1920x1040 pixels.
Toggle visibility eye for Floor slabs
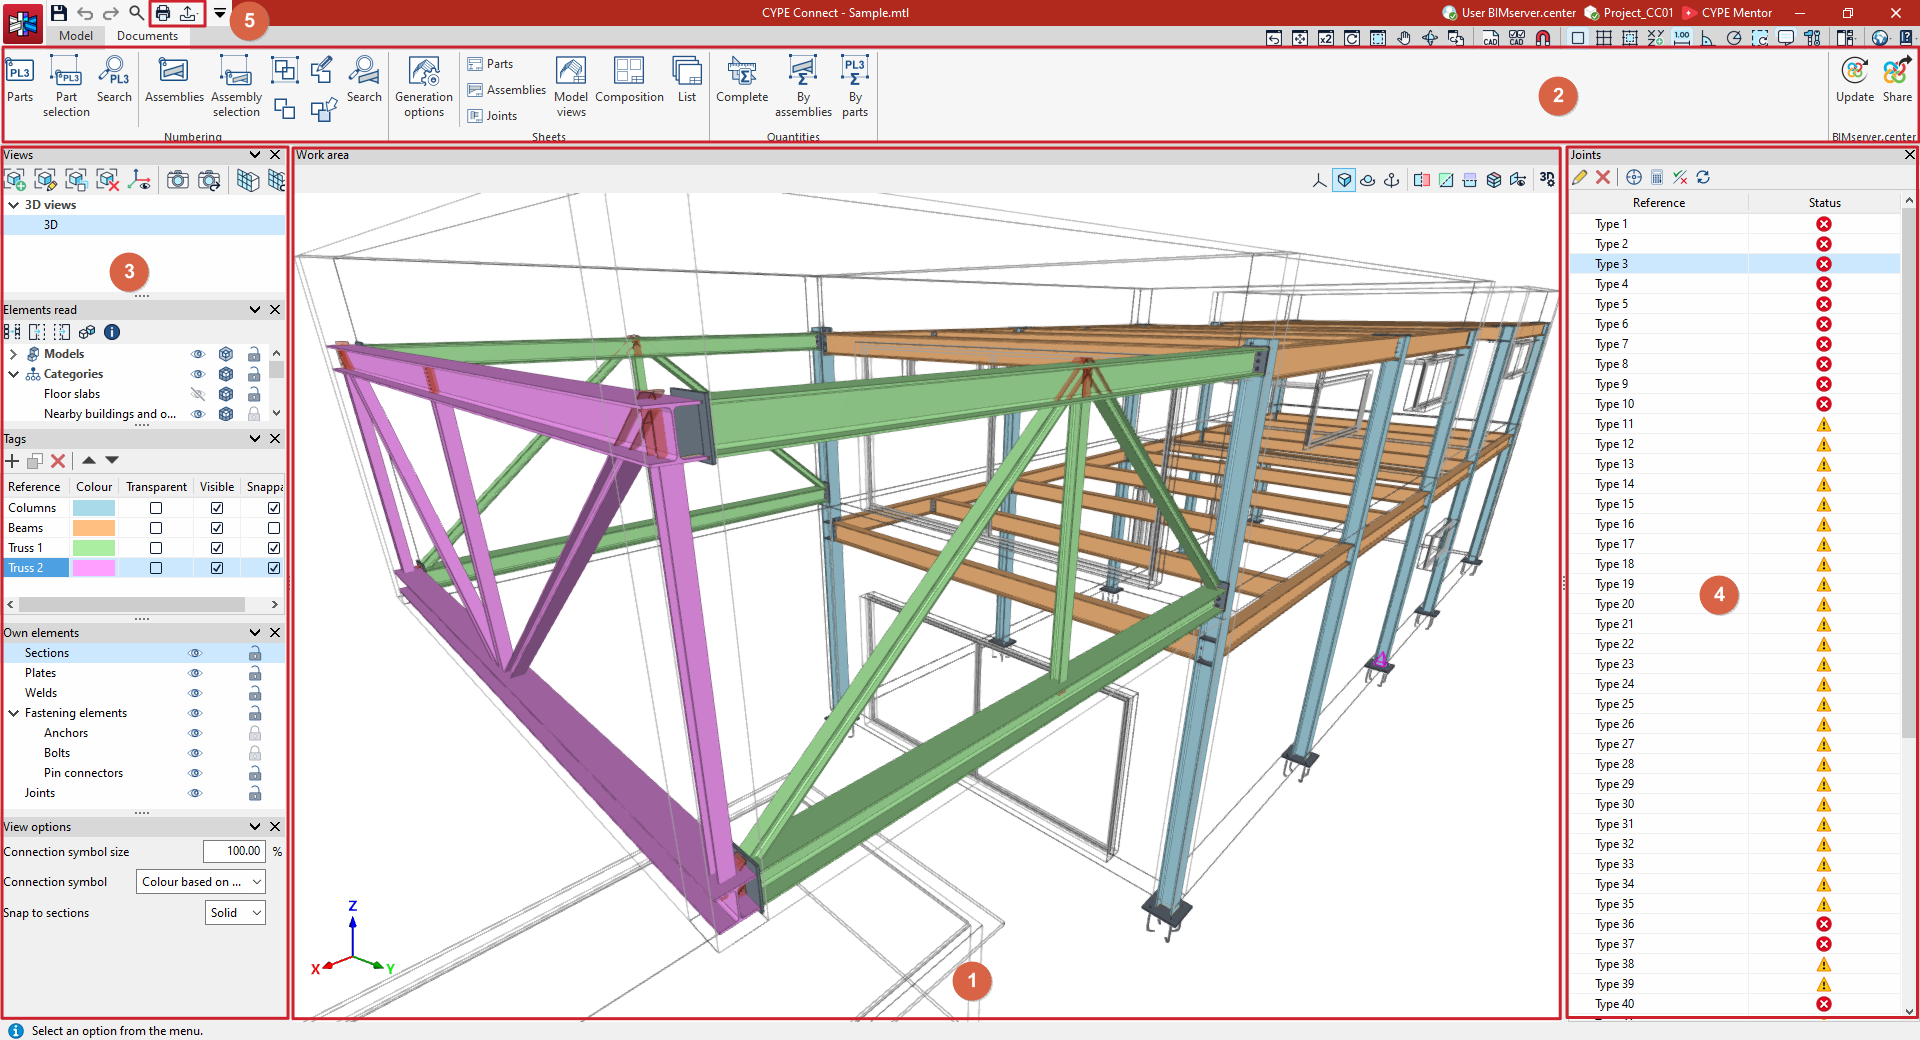click(x=198, y=394)
